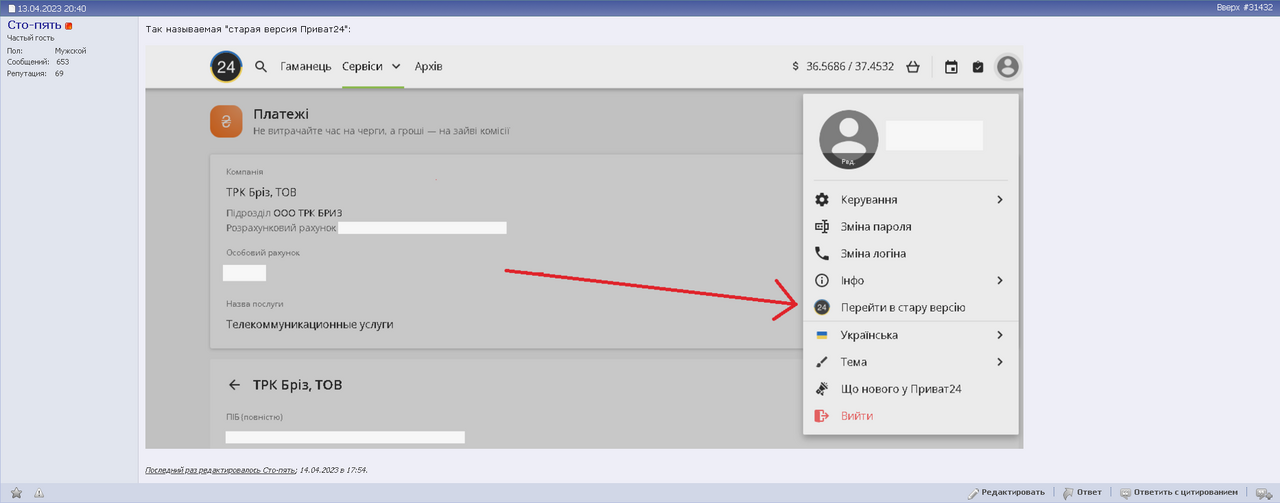Open the Гаманець tab
1280x503 pixels.
306,67
